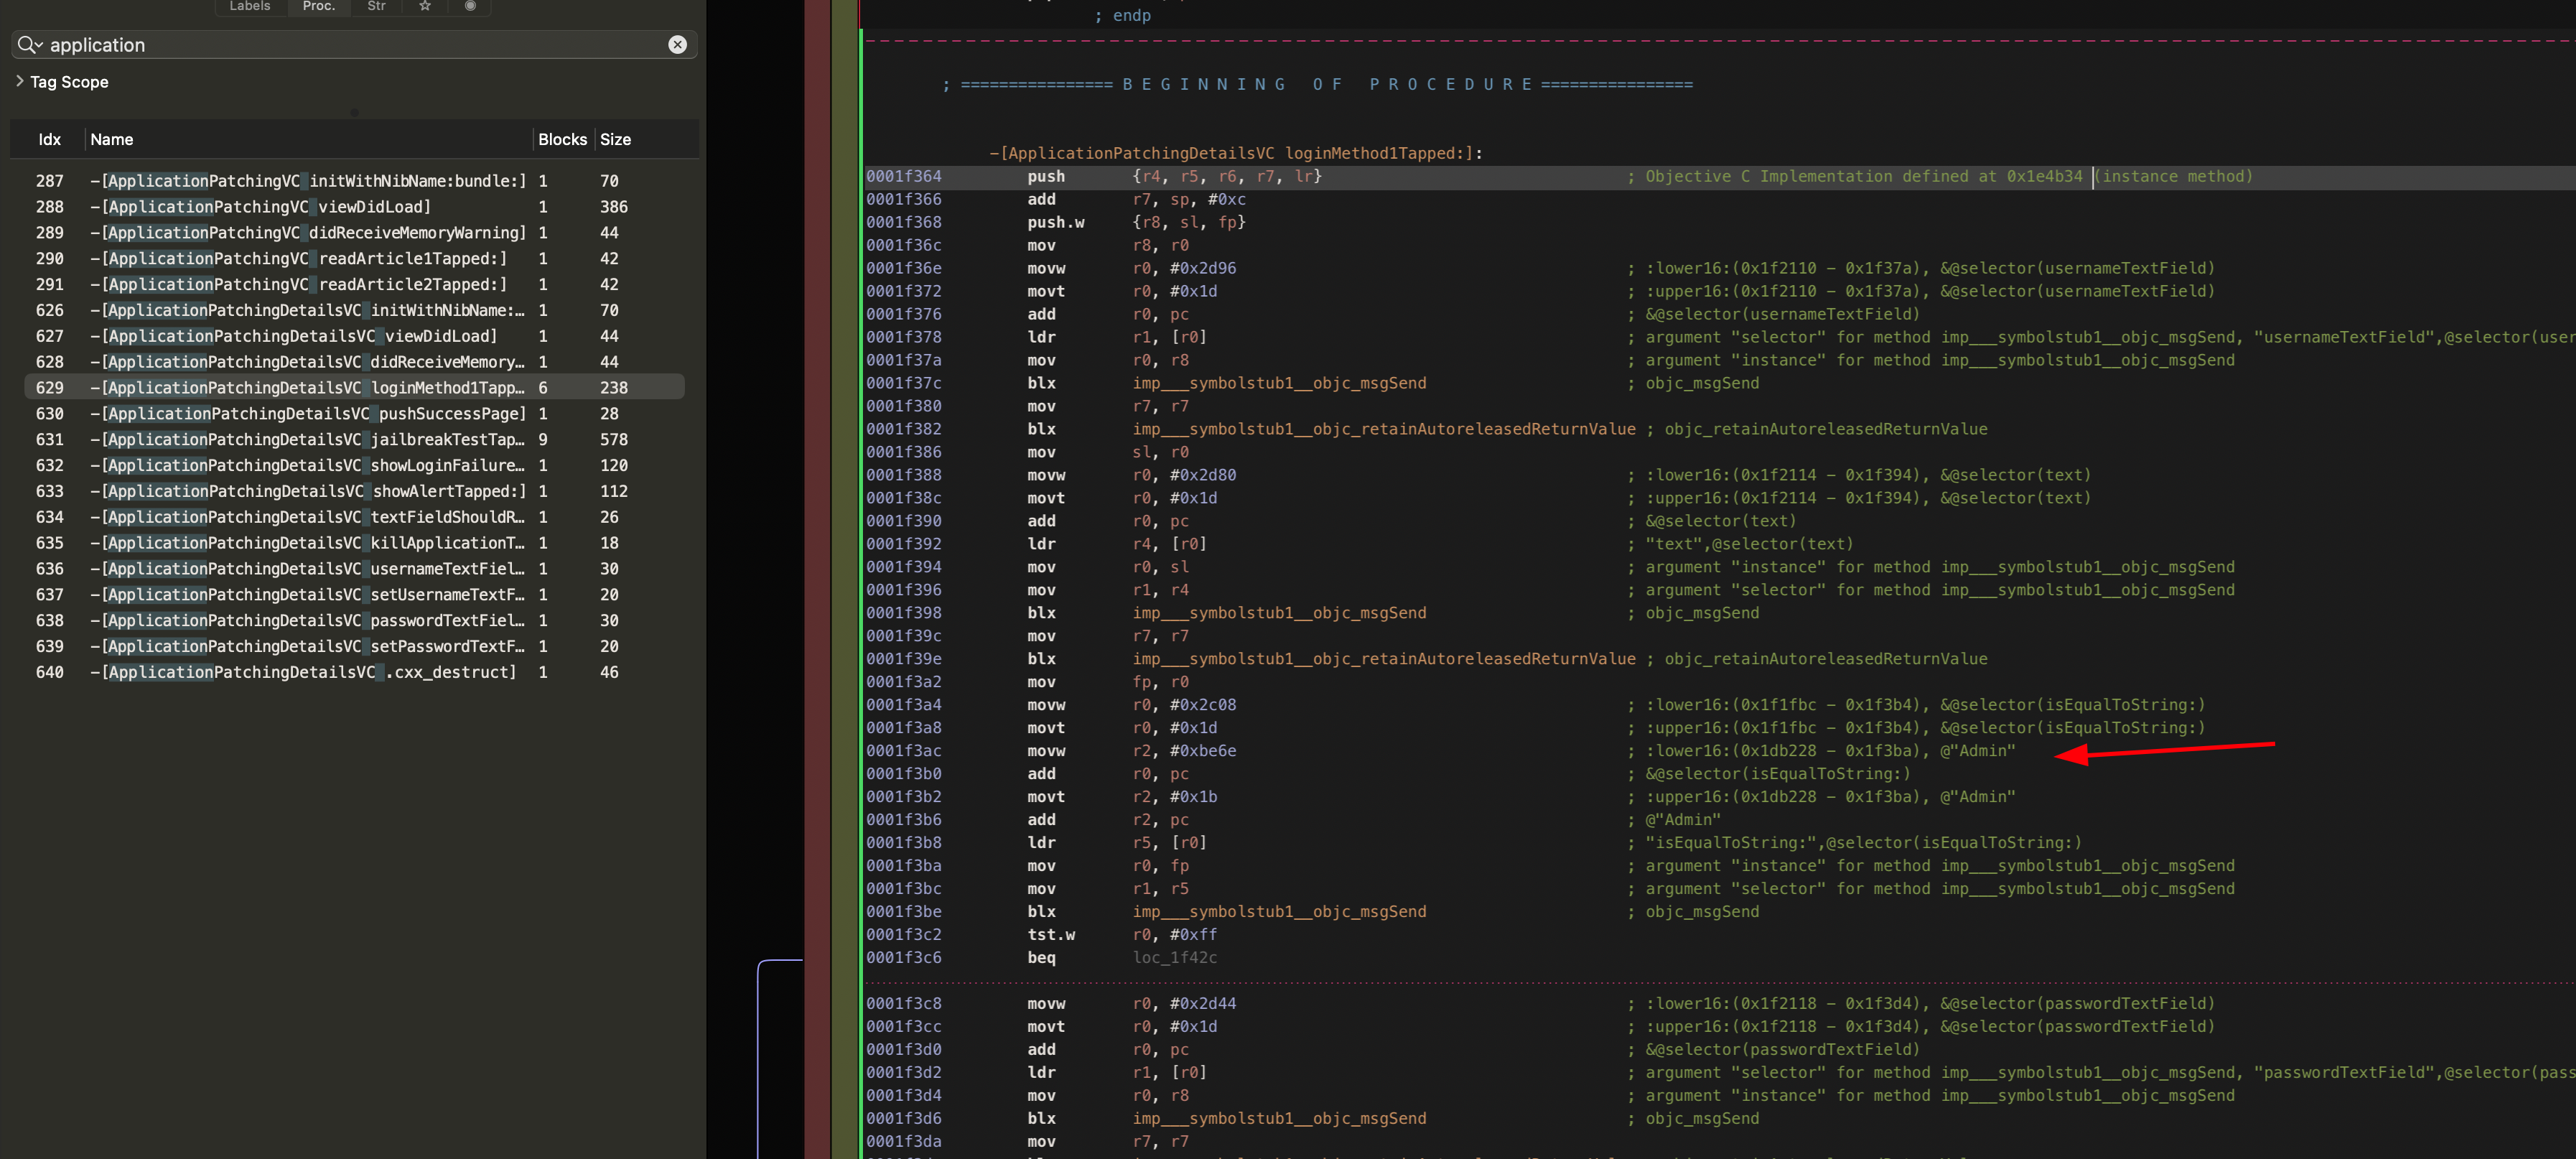Select ApplicationPatchingVC initWithNibName:bundle: row
The image size is (2576, 1159).
pos(354,181)
